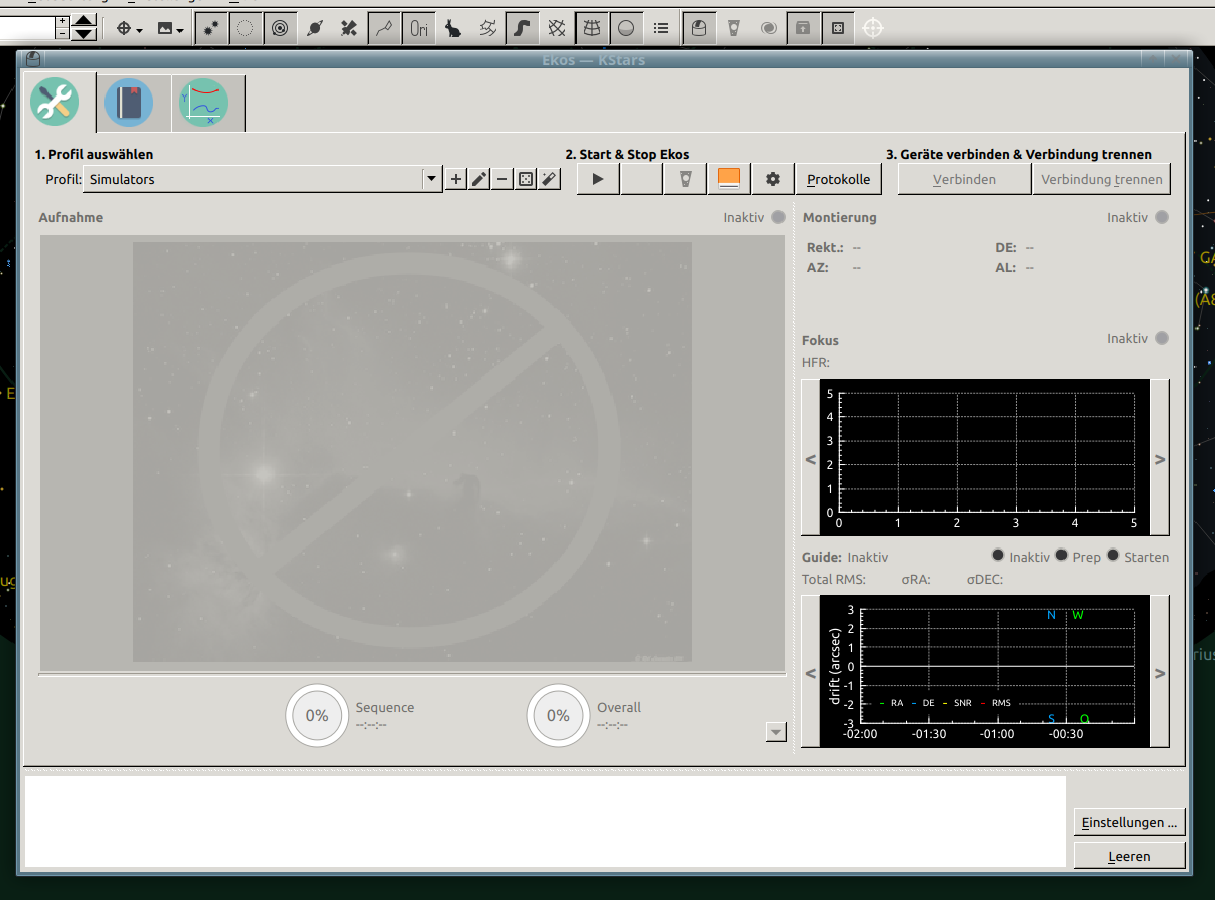
Task: Toggle constellation boundaries icon in KStars toolbar
Action: coord(488,28)
